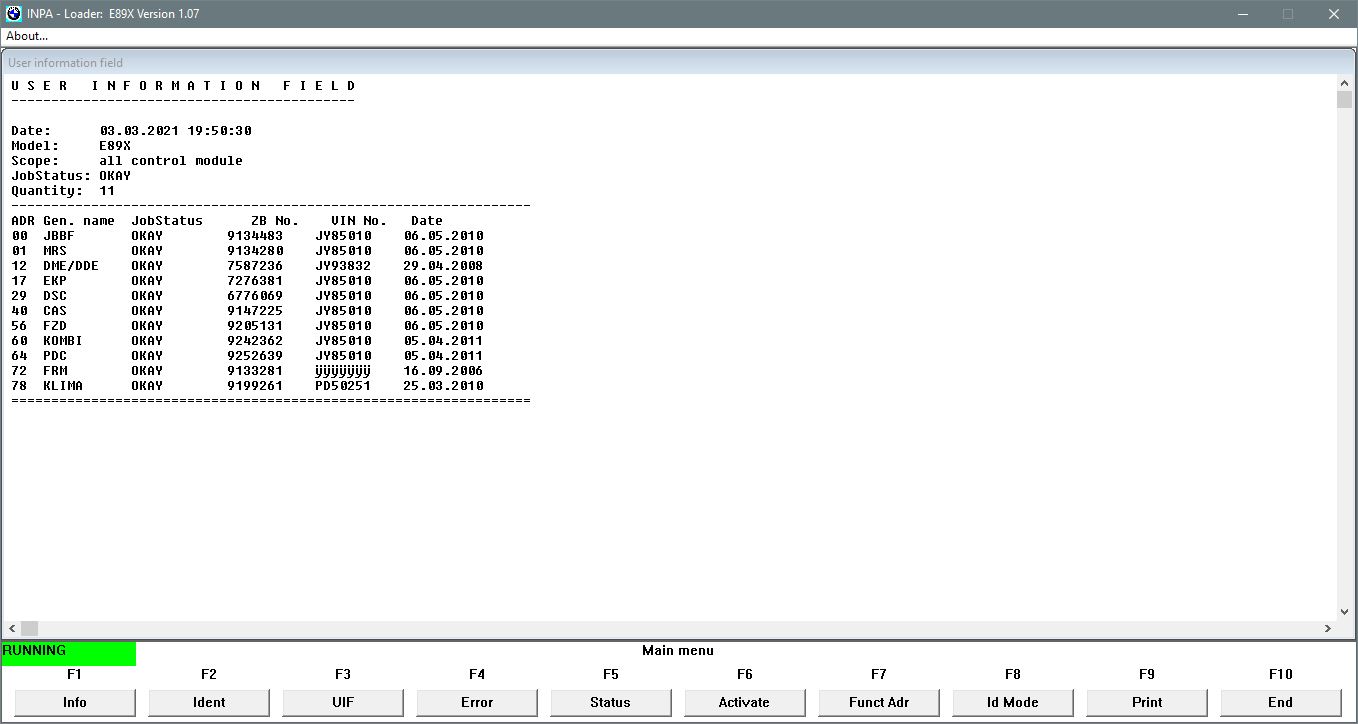Viewport: 1358px width, 724px height.
Task: Click the F2 Ident button
Action: (x=209, y=702)
